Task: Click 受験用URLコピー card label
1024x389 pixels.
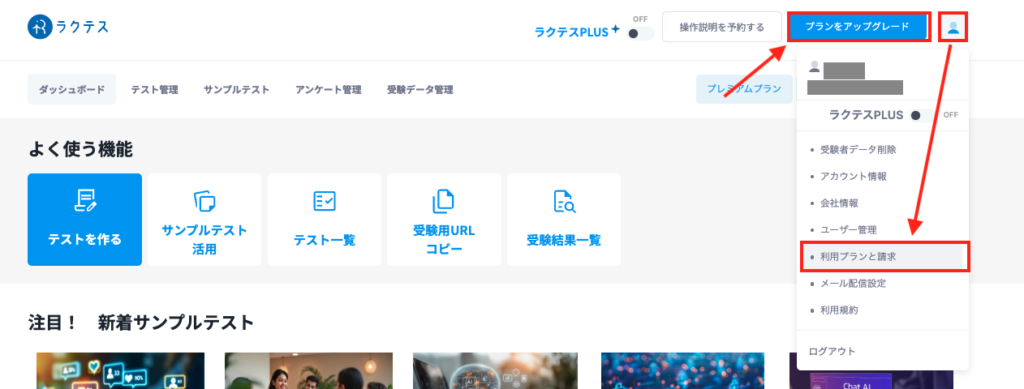Action: click(x=444, y=240)
